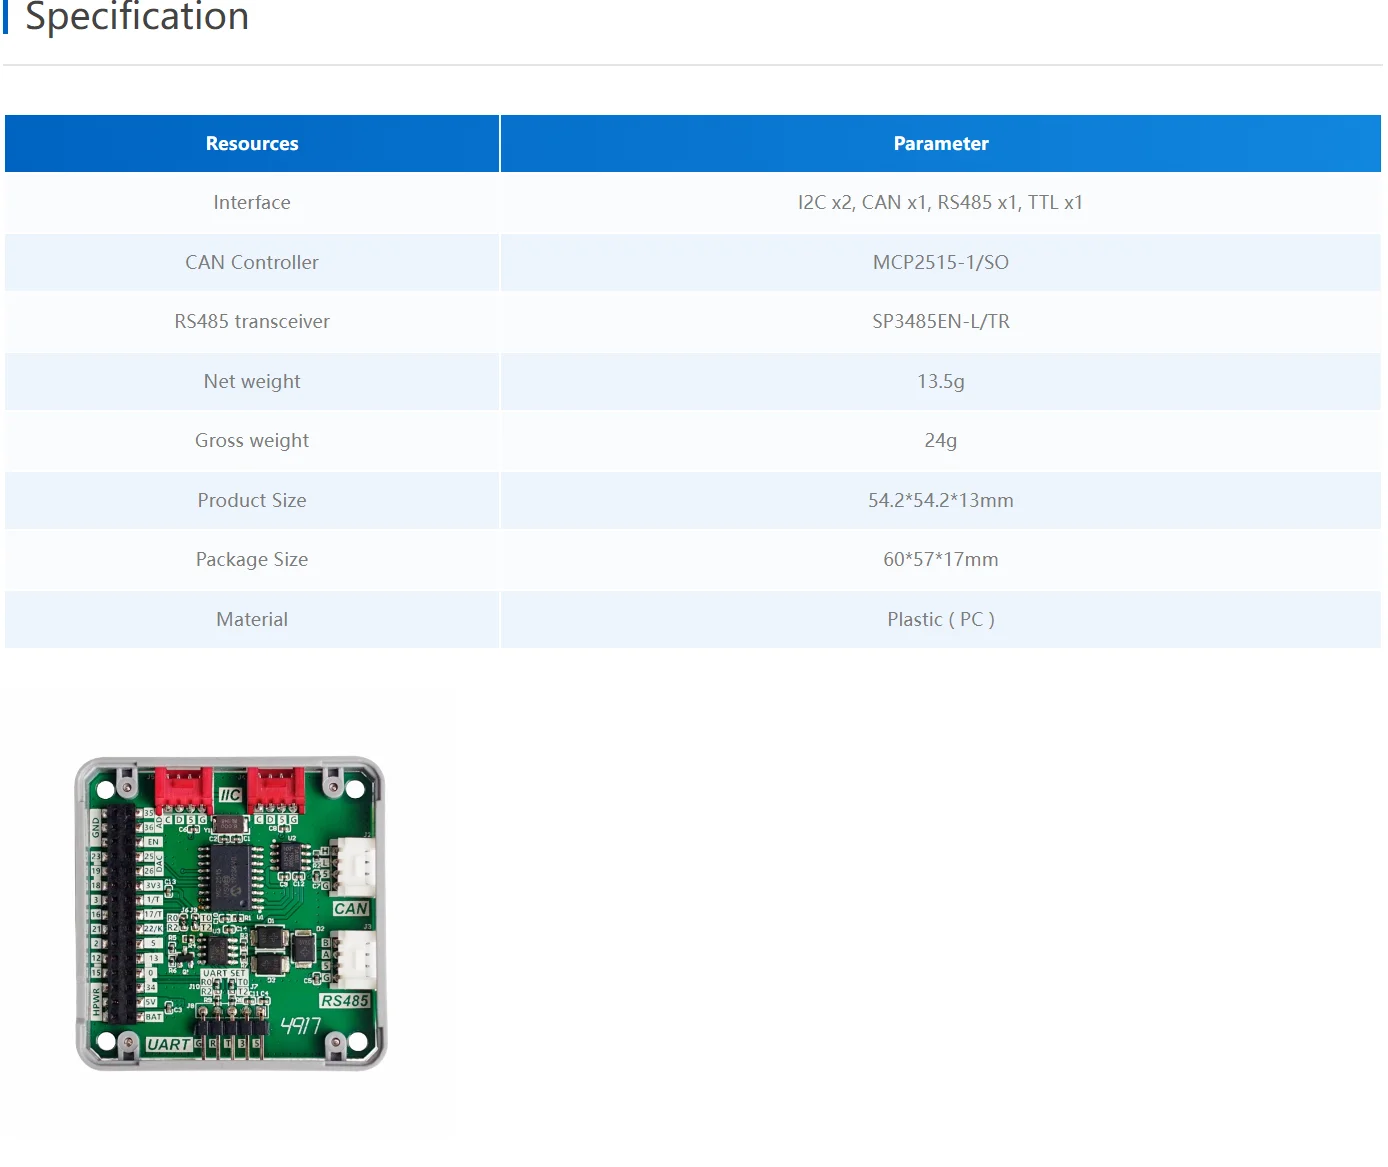
Task: Select the "24g" value
Action: click(x=941, y=441)
